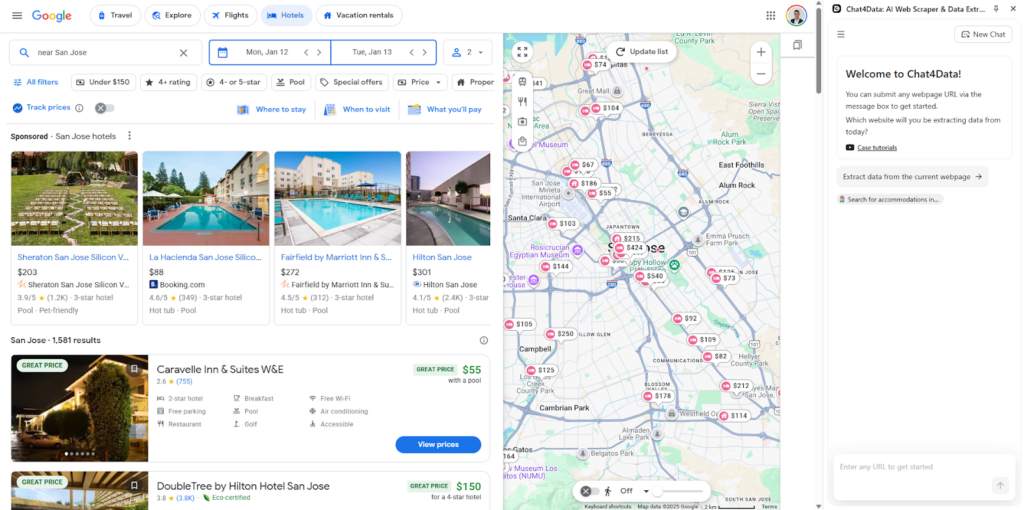1024x510 pixels.
Task: Click the Track prices info icon
Action: pyautogui.click(x=79, y=108)
